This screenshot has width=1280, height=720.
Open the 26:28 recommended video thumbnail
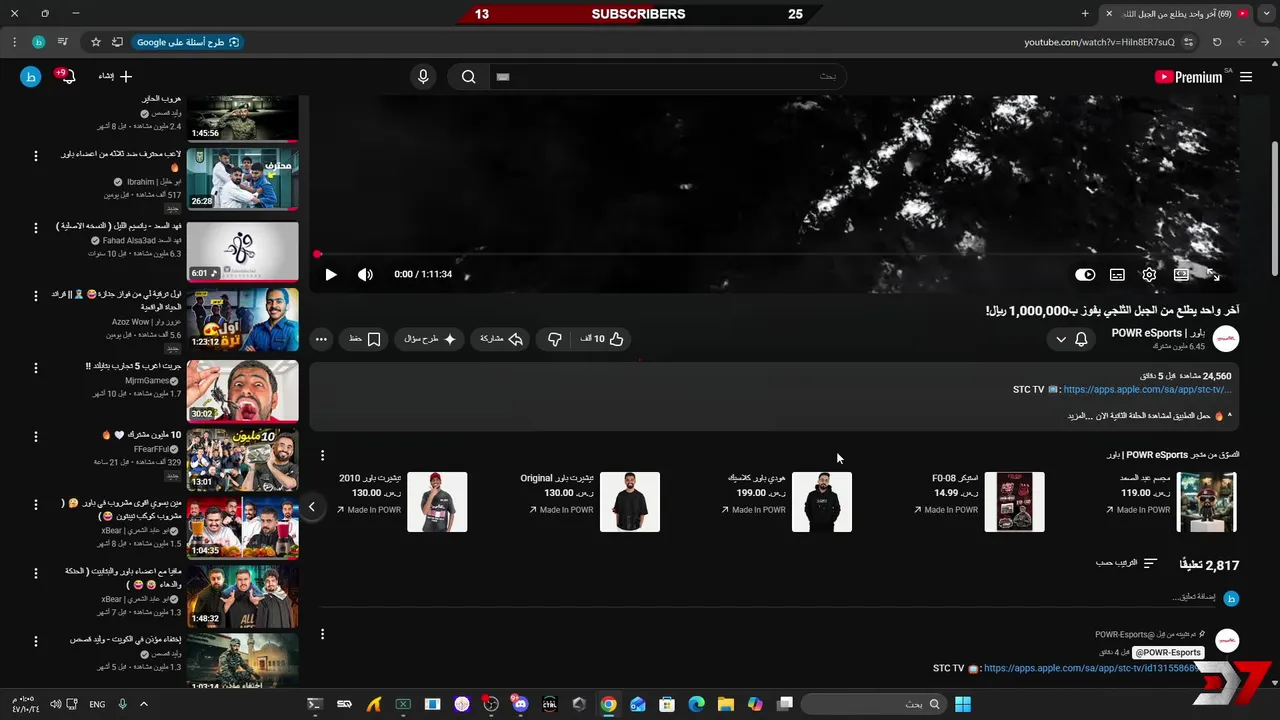click(243, 180)
